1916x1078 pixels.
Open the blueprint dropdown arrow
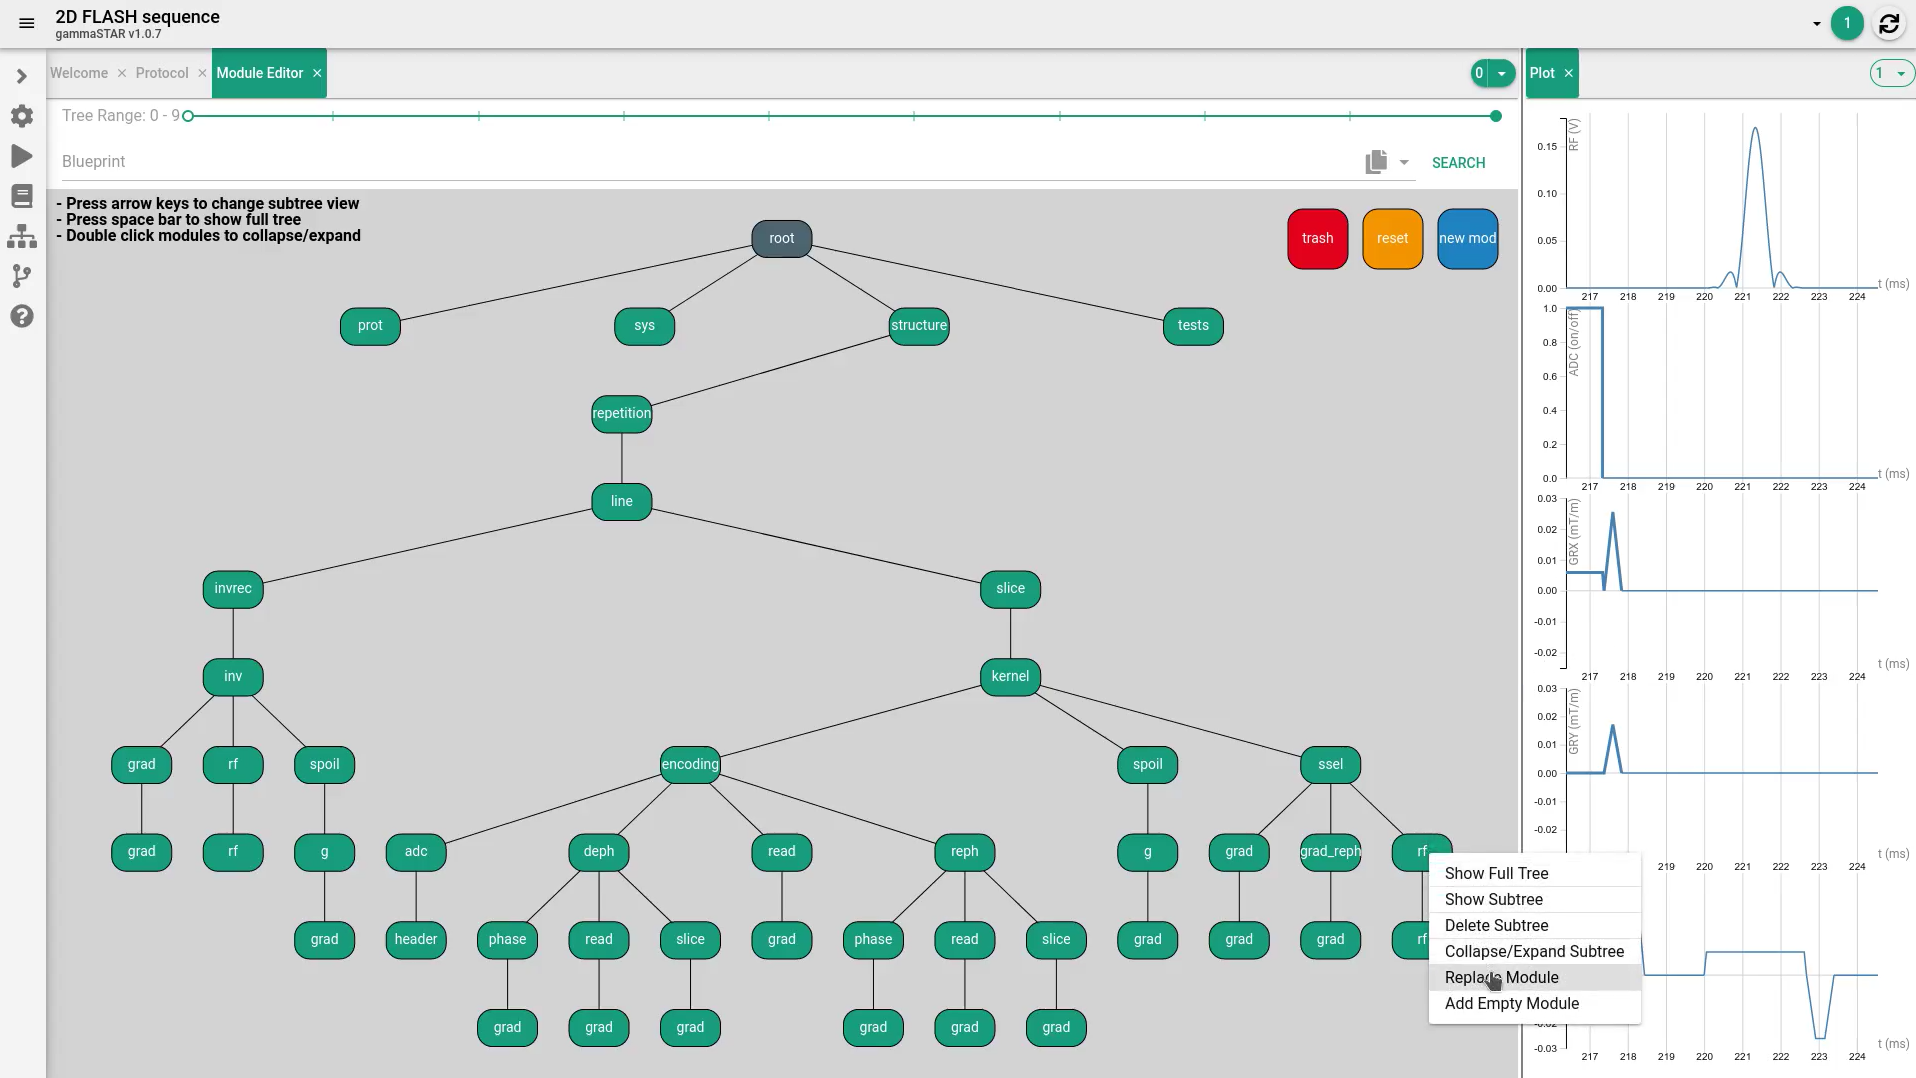pos(1404,162)
